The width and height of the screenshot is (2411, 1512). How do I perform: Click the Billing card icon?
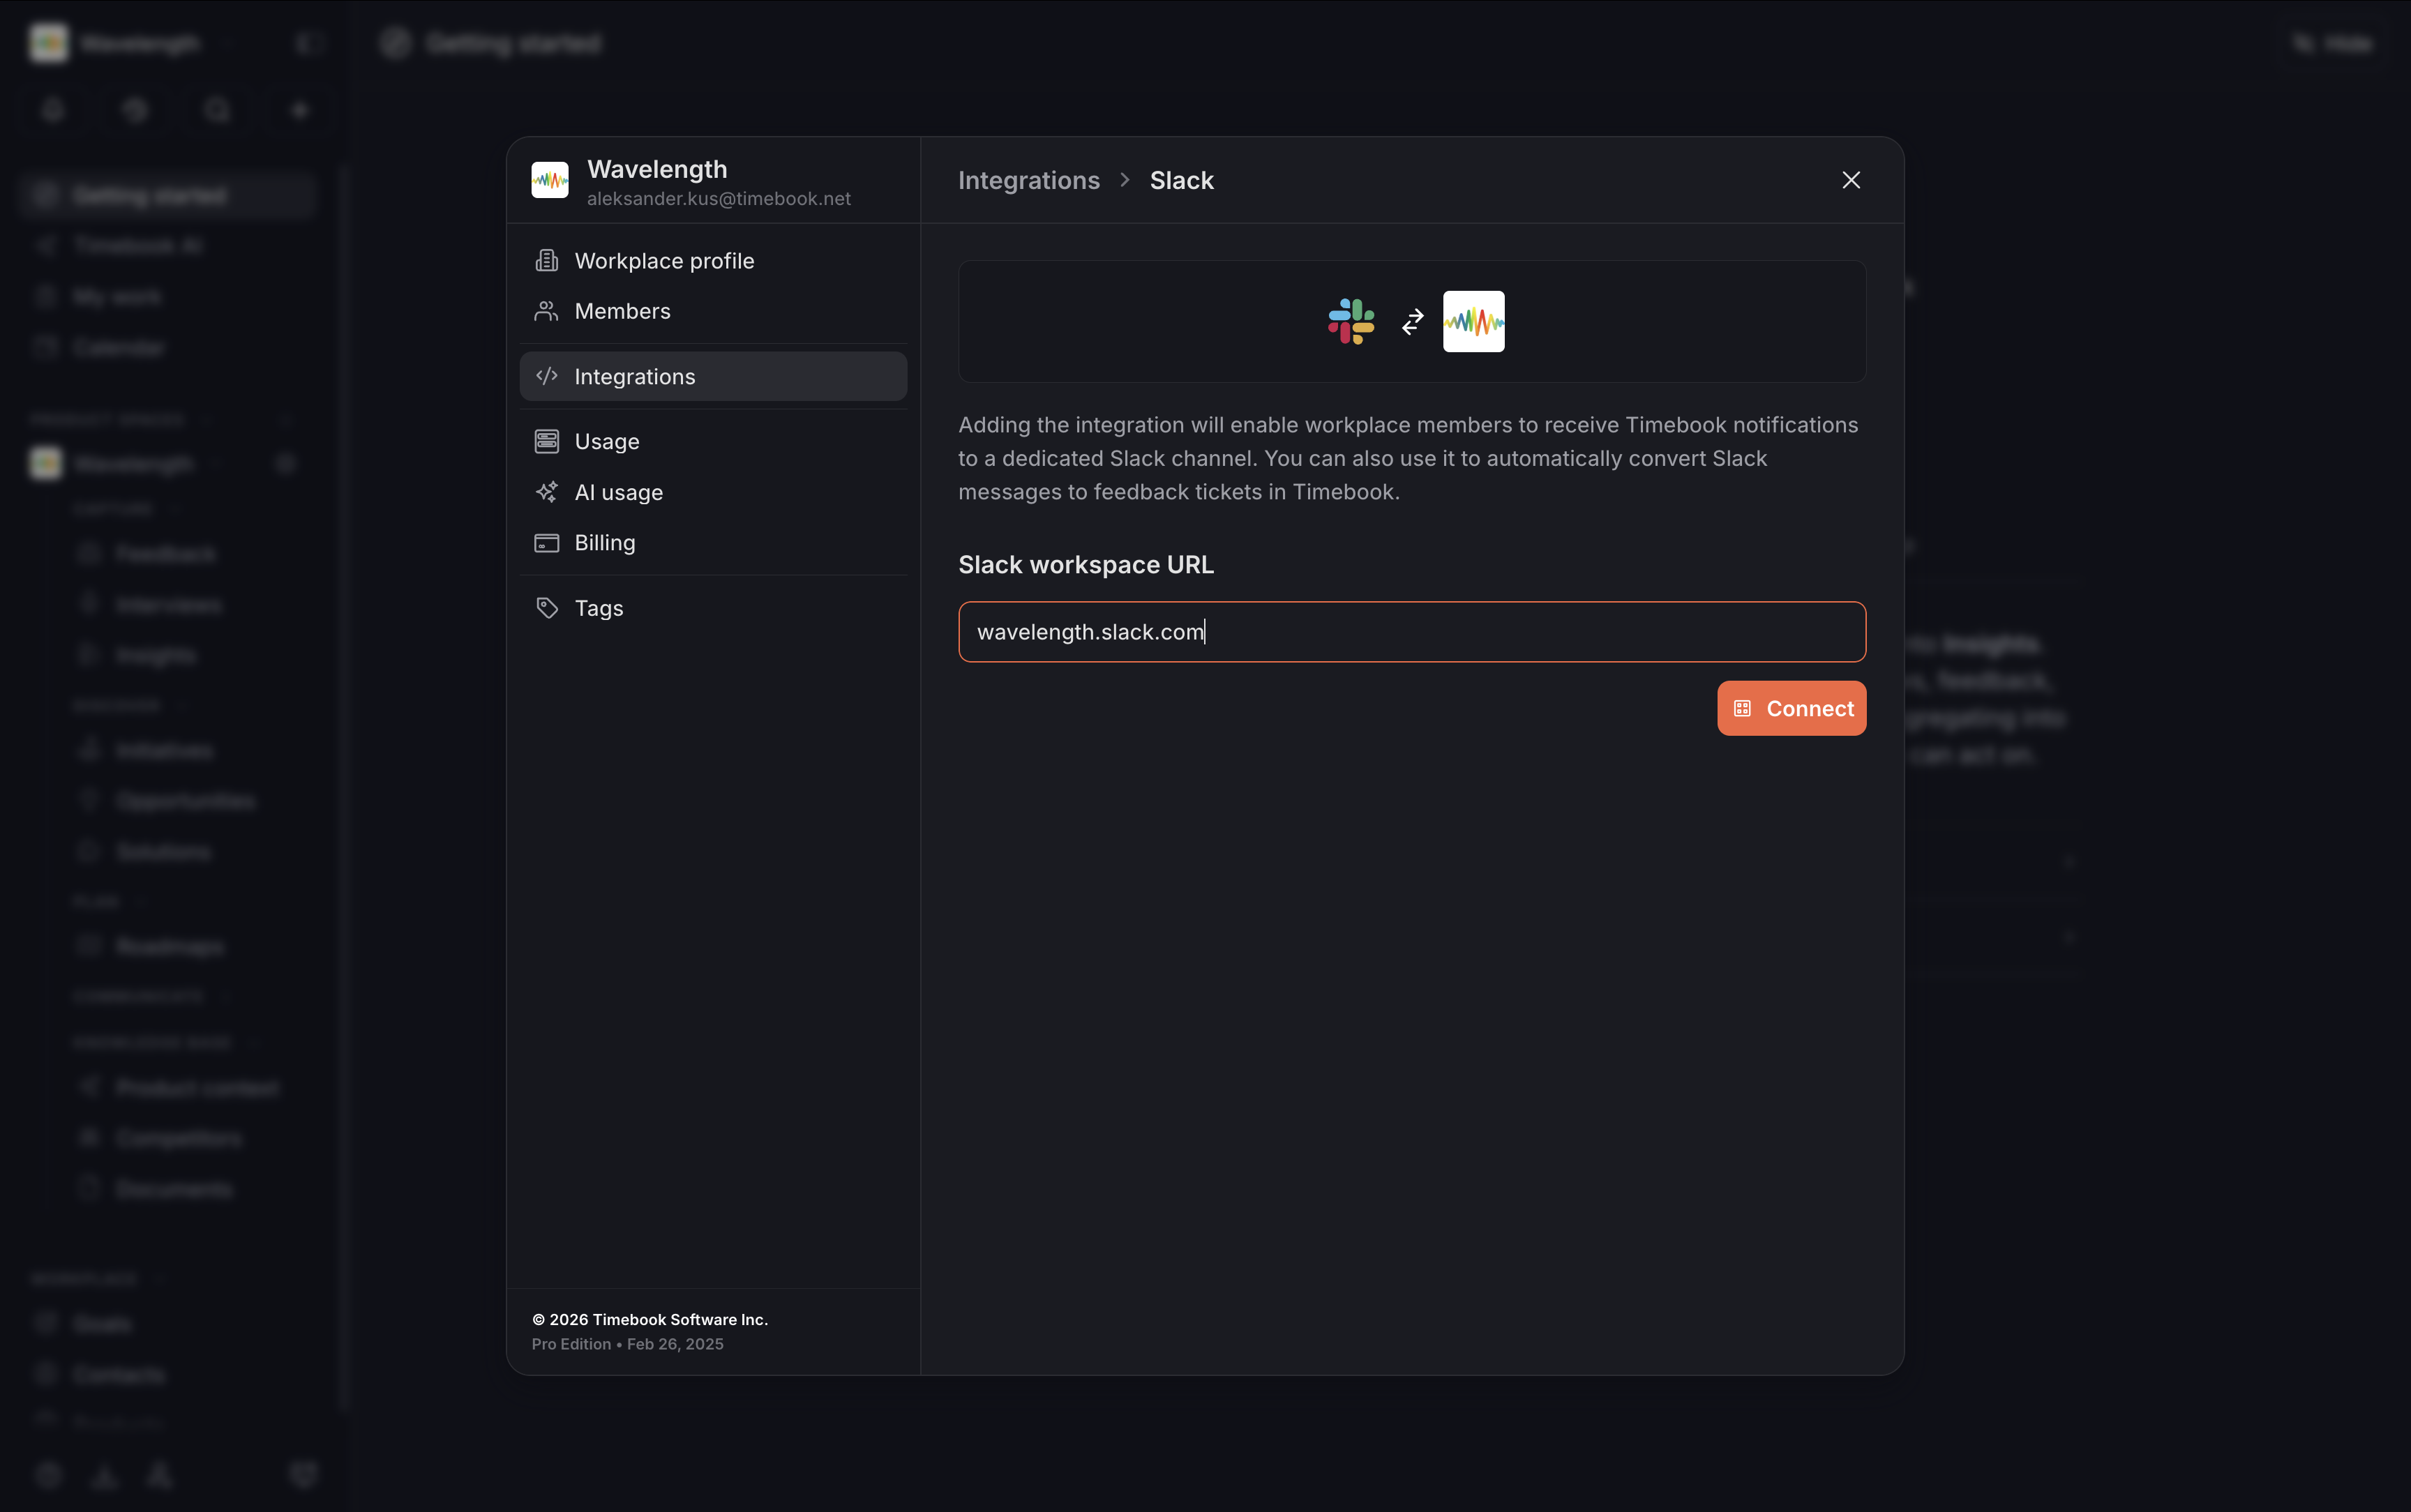coord(547,542)
